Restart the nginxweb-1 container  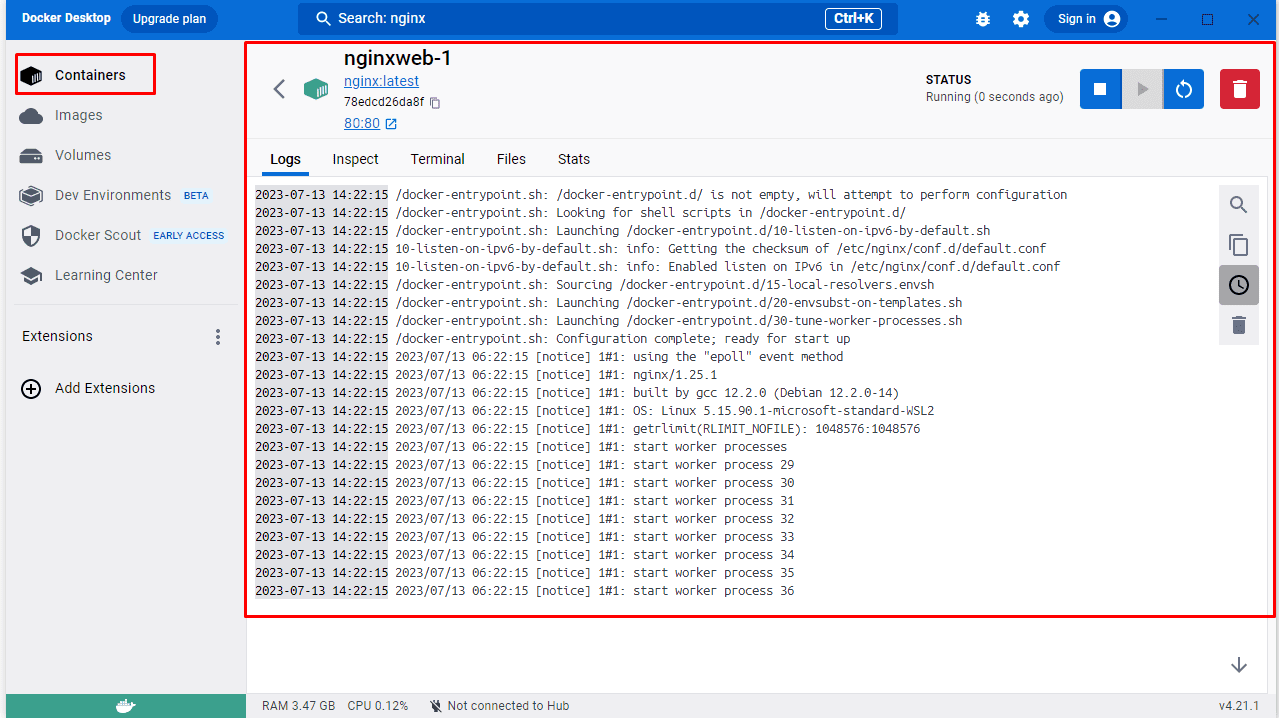click(x=1184, y=89)
